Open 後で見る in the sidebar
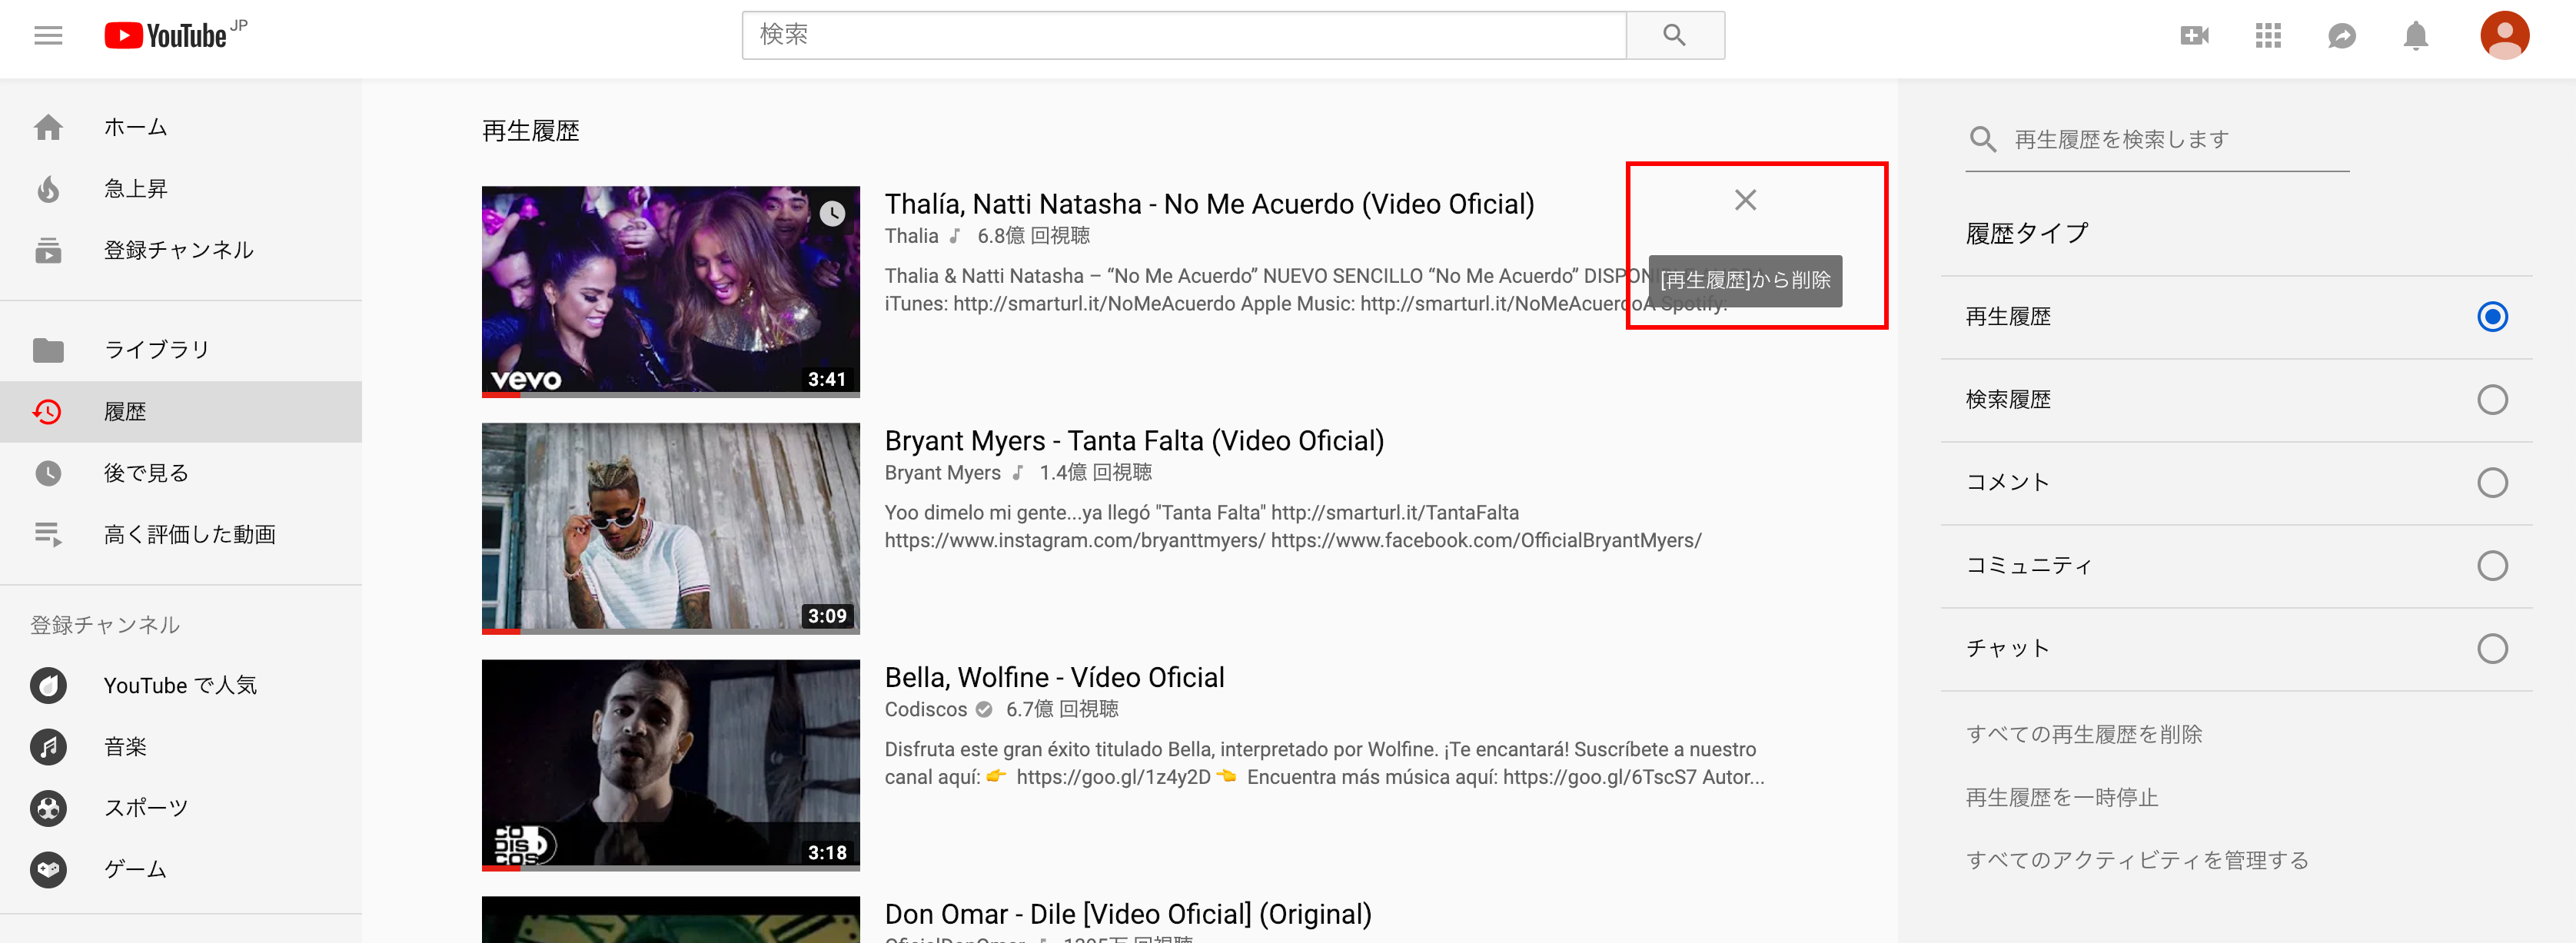This screenshot has height=943, width=2576. [181, 473]
